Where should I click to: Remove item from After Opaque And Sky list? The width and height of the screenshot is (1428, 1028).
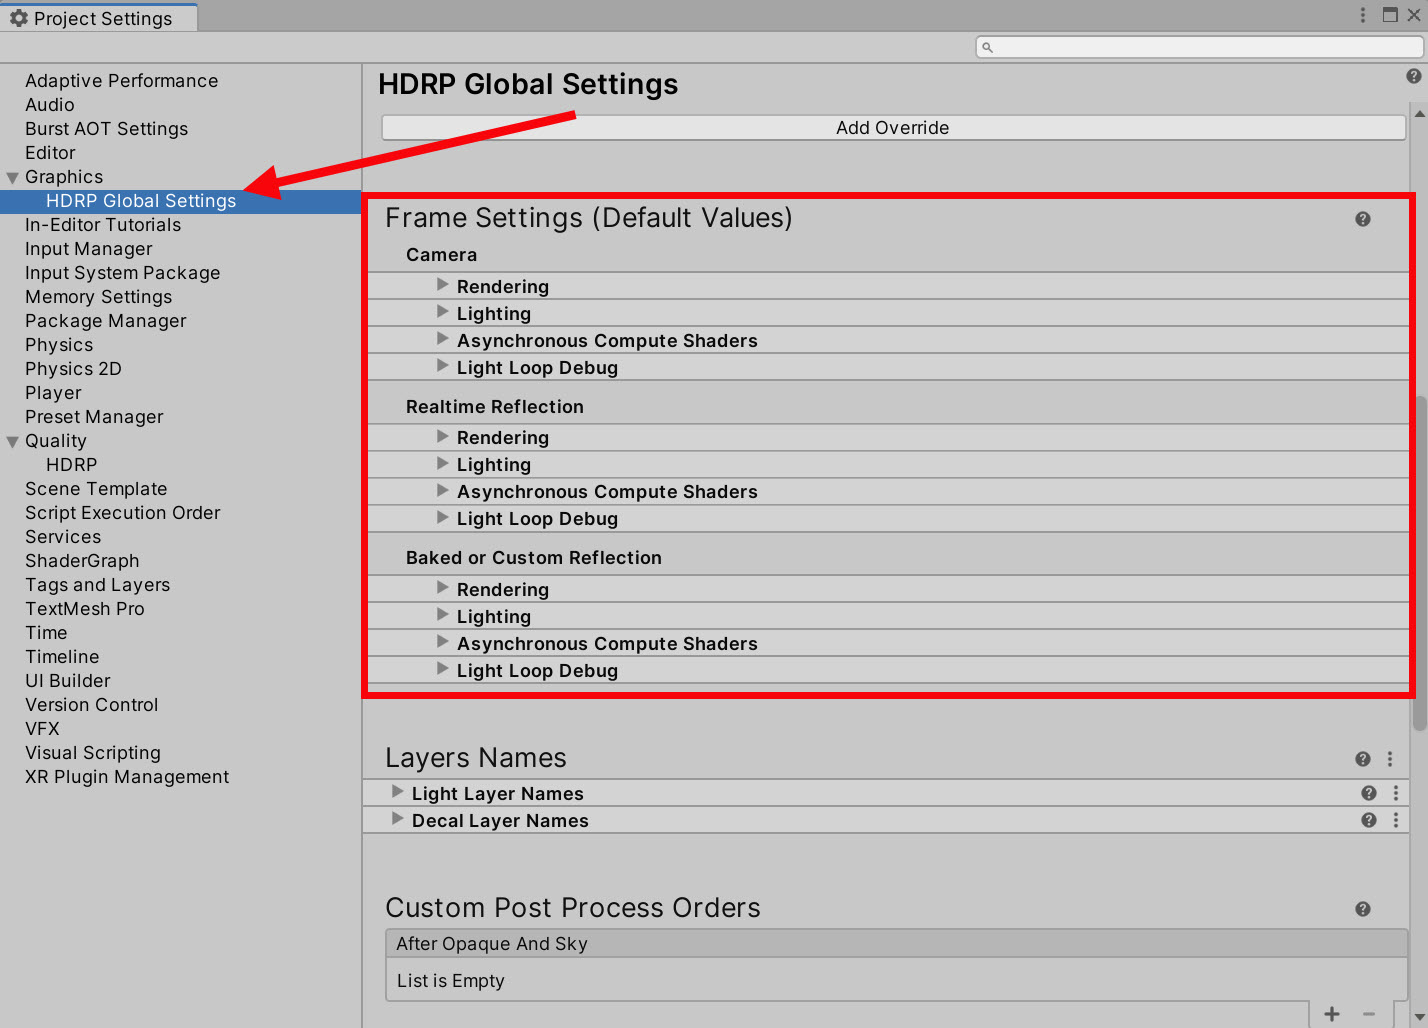1369,1014
